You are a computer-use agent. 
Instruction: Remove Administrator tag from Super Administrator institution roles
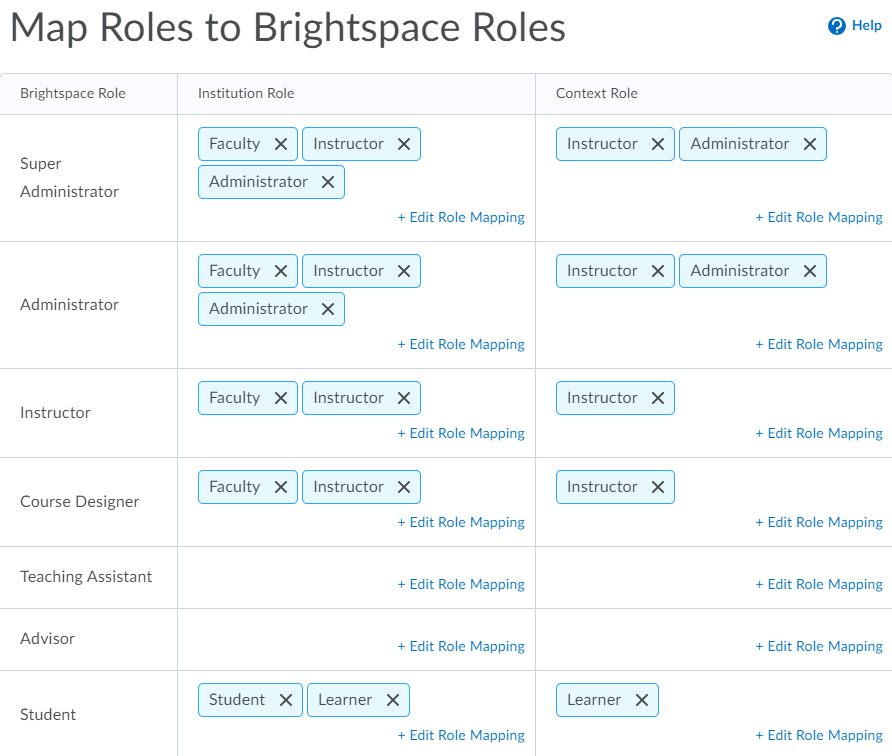pyautogui.click(x=328, y=182)
